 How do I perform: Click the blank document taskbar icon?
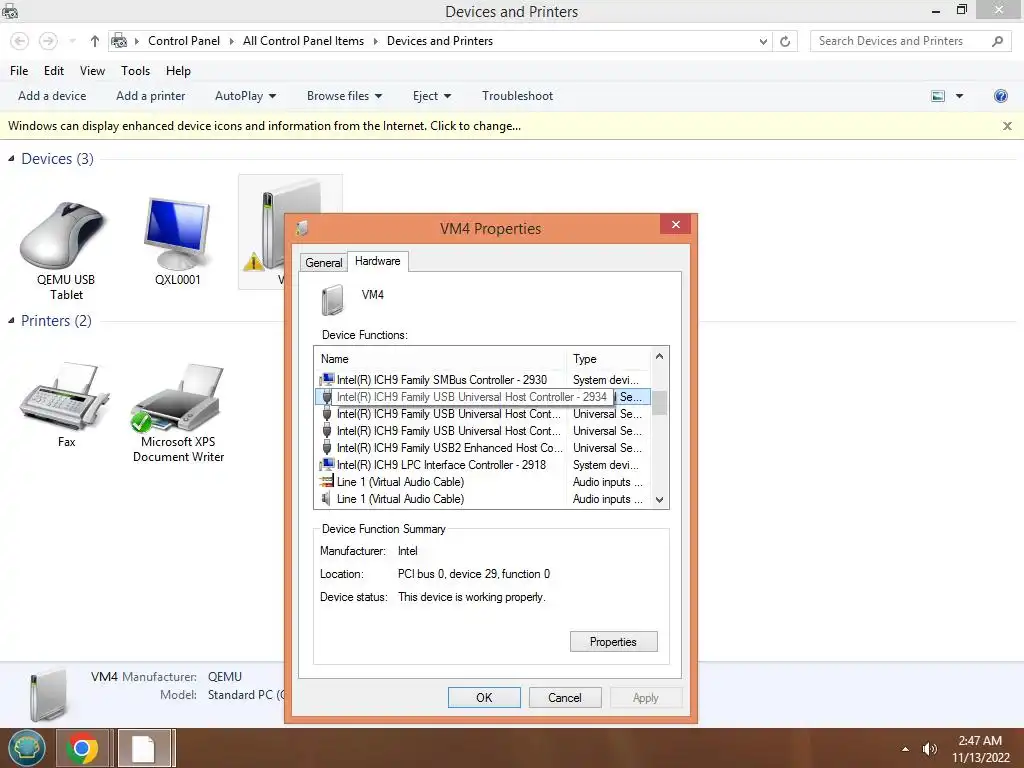pos(143,748)
